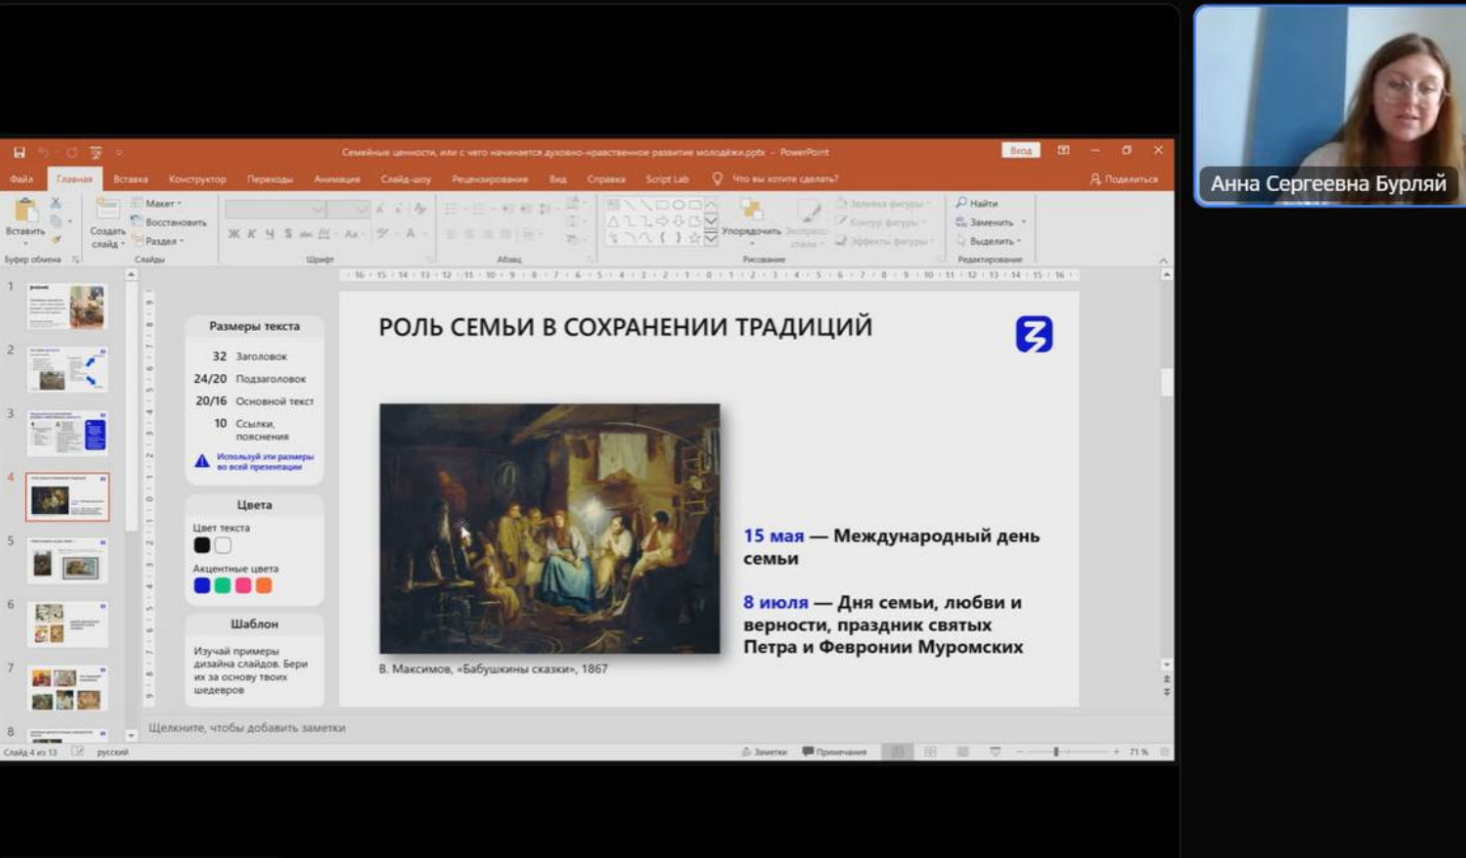Switch to Reading view in status bar

[x=962, y=752]
